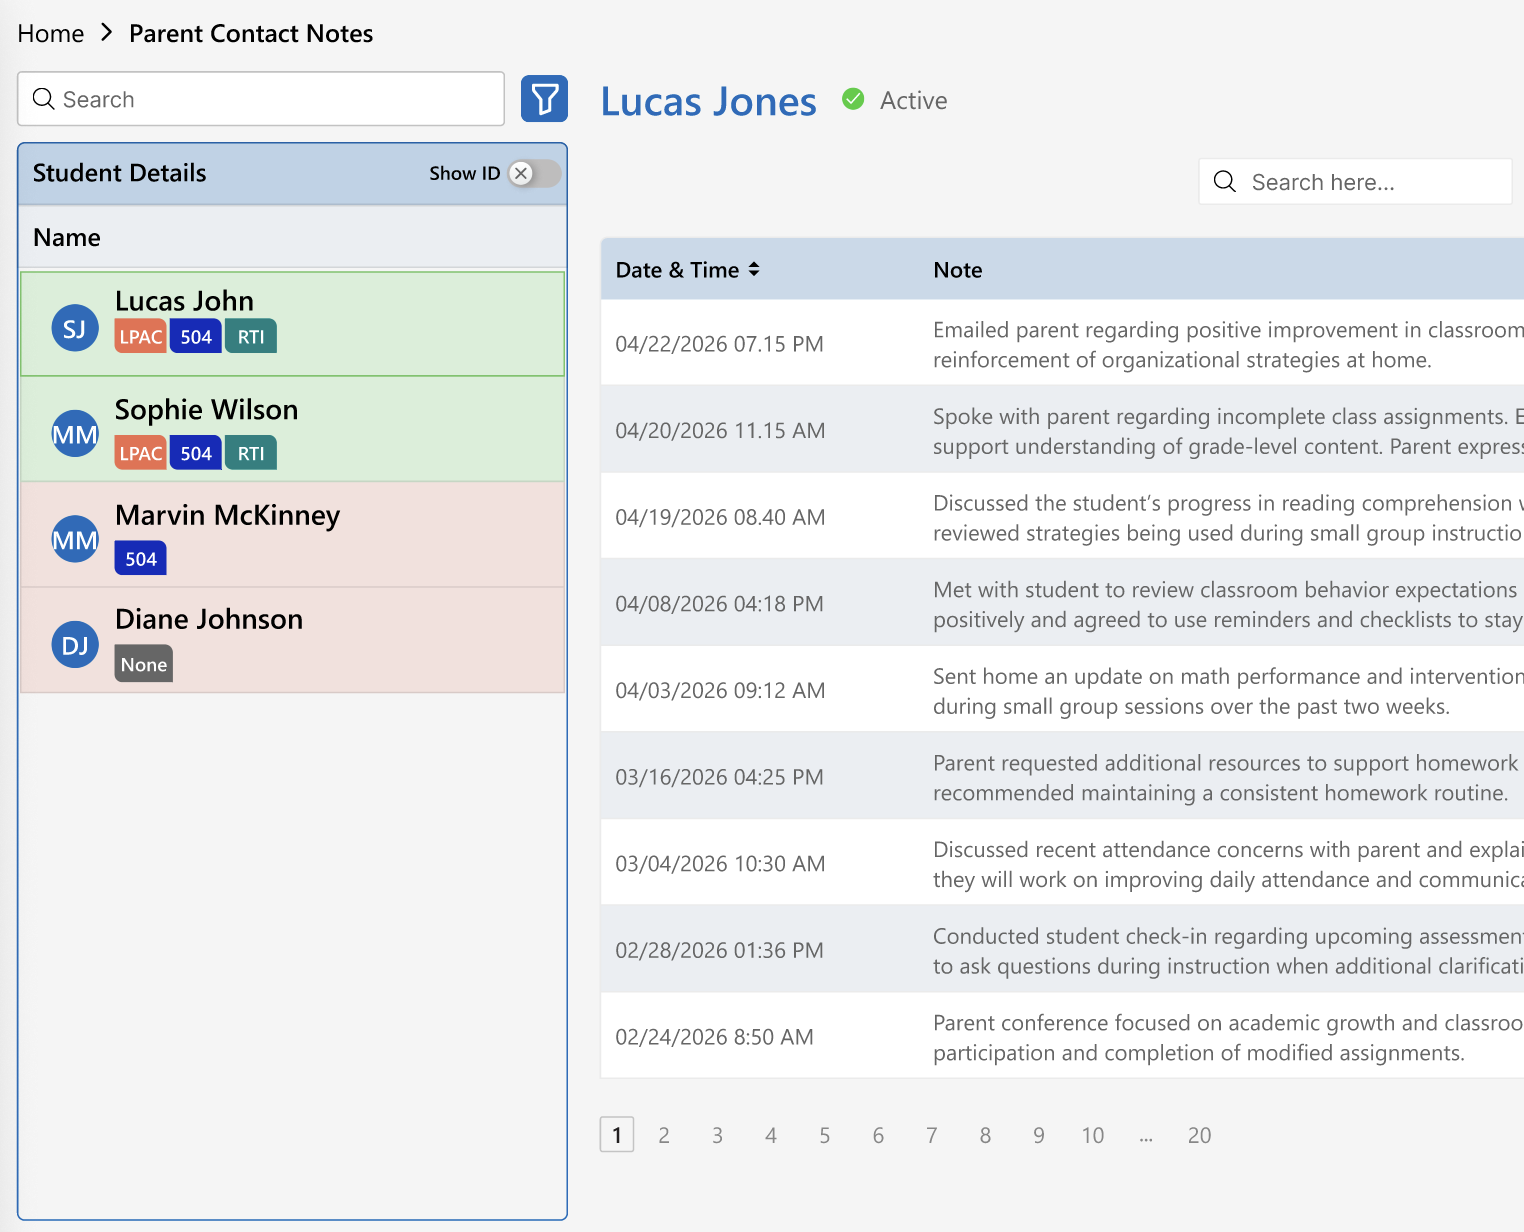Open the student filter funnel icon
Image resolution: width=1524 pixels, height=1232 pixels.
[544, 99]
